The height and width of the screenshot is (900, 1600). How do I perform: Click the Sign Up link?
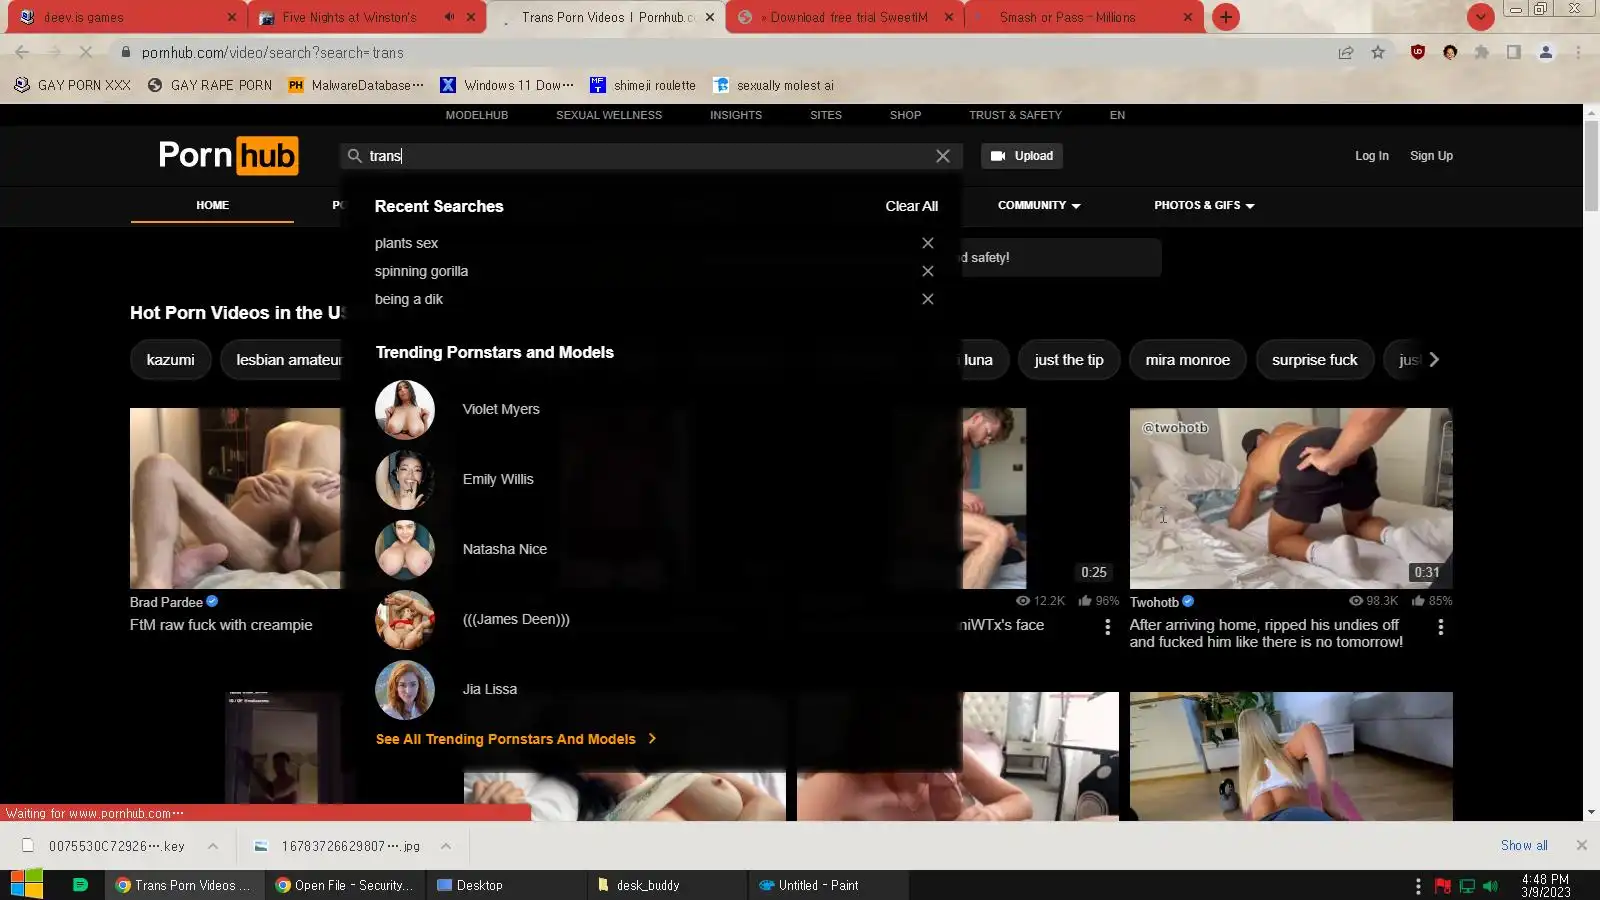click(x=1431, y=156)
